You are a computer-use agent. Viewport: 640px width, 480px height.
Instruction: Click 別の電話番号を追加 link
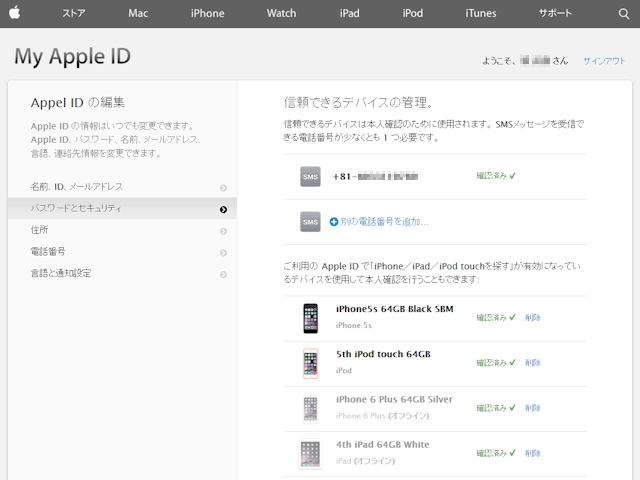coord(384,222)
